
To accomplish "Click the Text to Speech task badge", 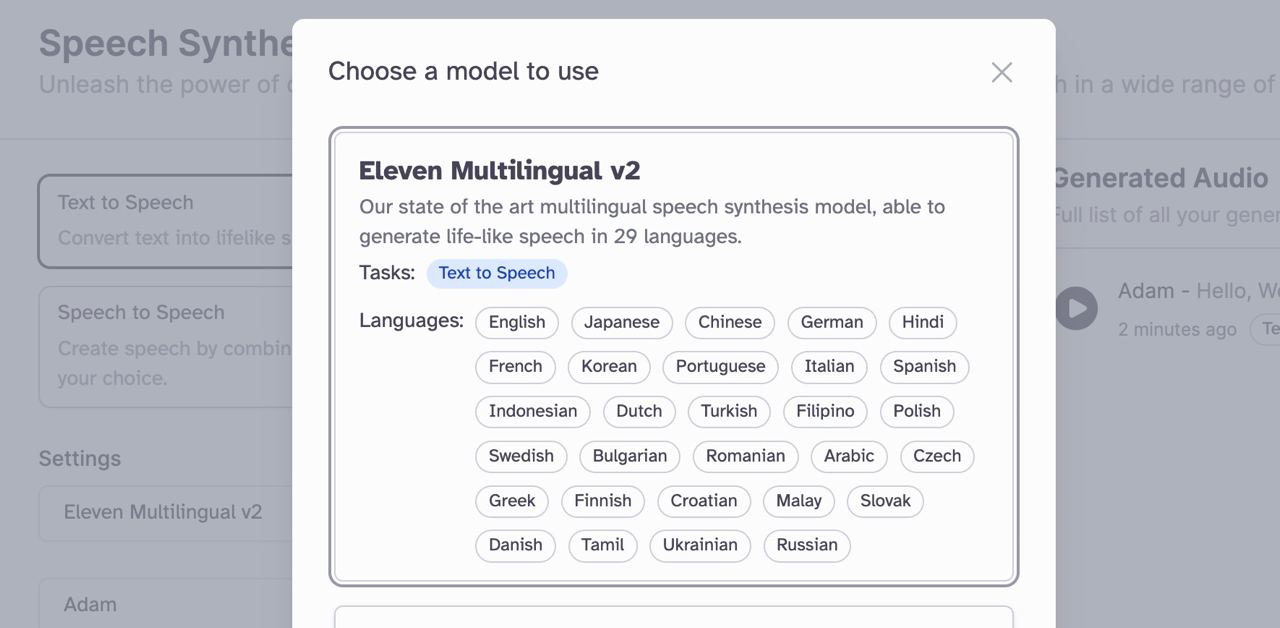I will 497,273.
